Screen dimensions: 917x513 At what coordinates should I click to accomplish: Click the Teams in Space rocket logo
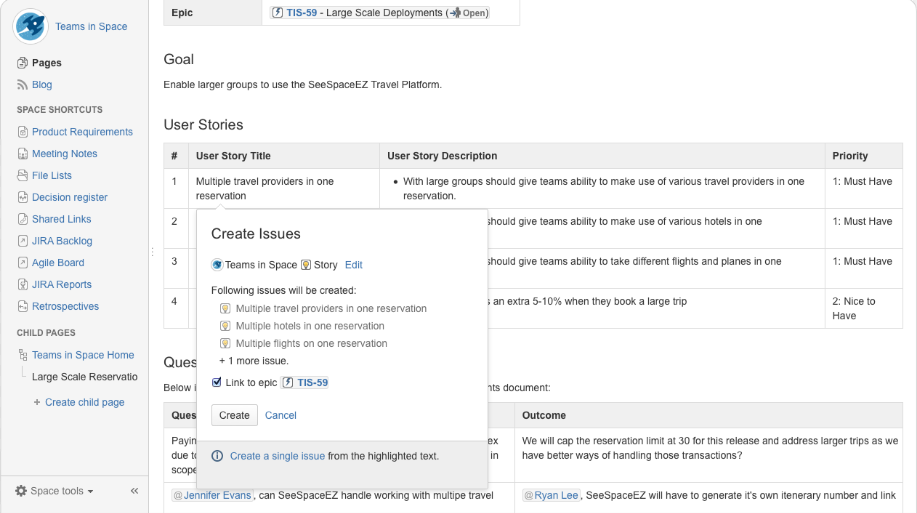(30, 26)
